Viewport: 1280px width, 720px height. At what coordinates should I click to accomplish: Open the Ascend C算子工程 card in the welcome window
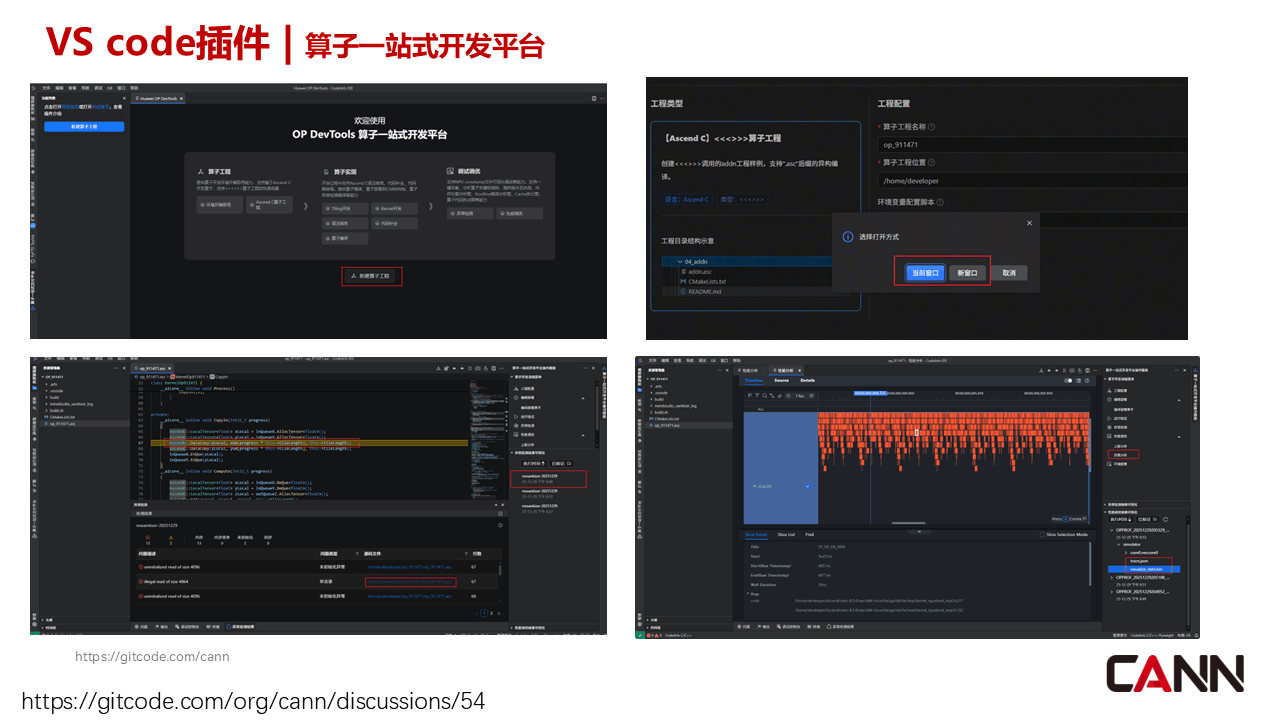(x=269, y=205)
